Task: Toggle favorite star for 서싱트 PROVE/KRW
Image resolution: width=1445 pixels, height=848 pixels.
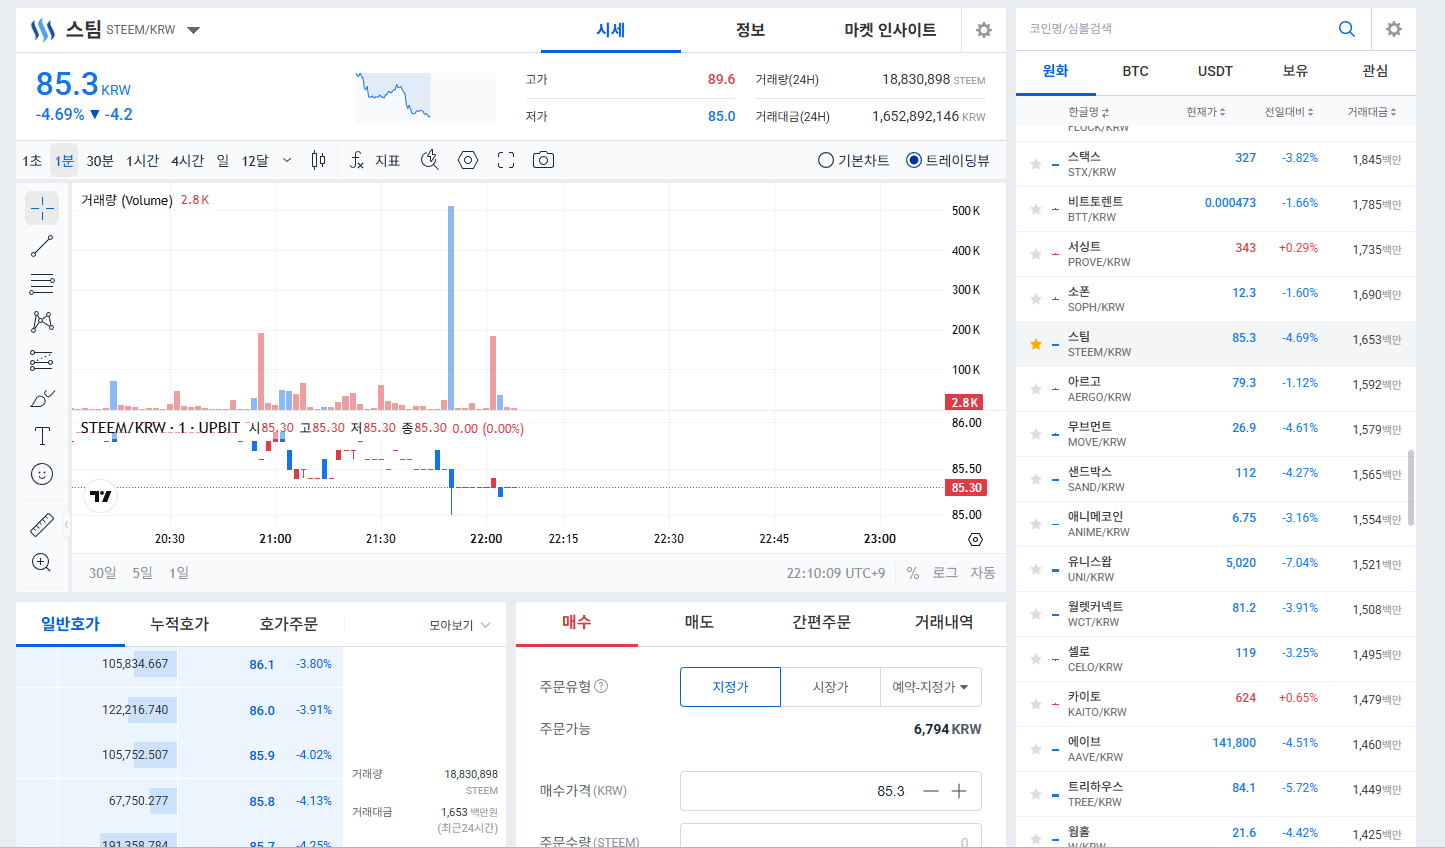Action: (1036, 254)
